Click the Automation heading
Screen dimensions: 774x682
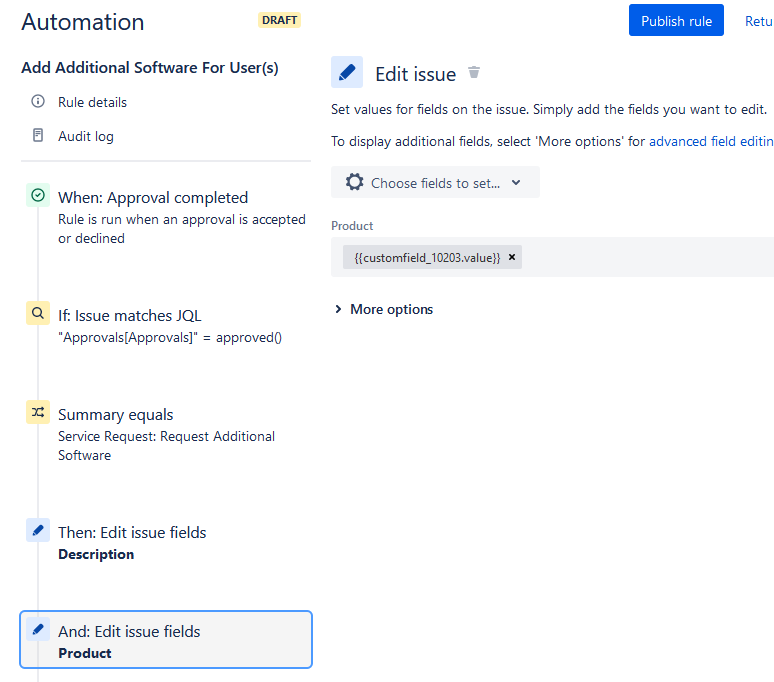click(83, 22)
